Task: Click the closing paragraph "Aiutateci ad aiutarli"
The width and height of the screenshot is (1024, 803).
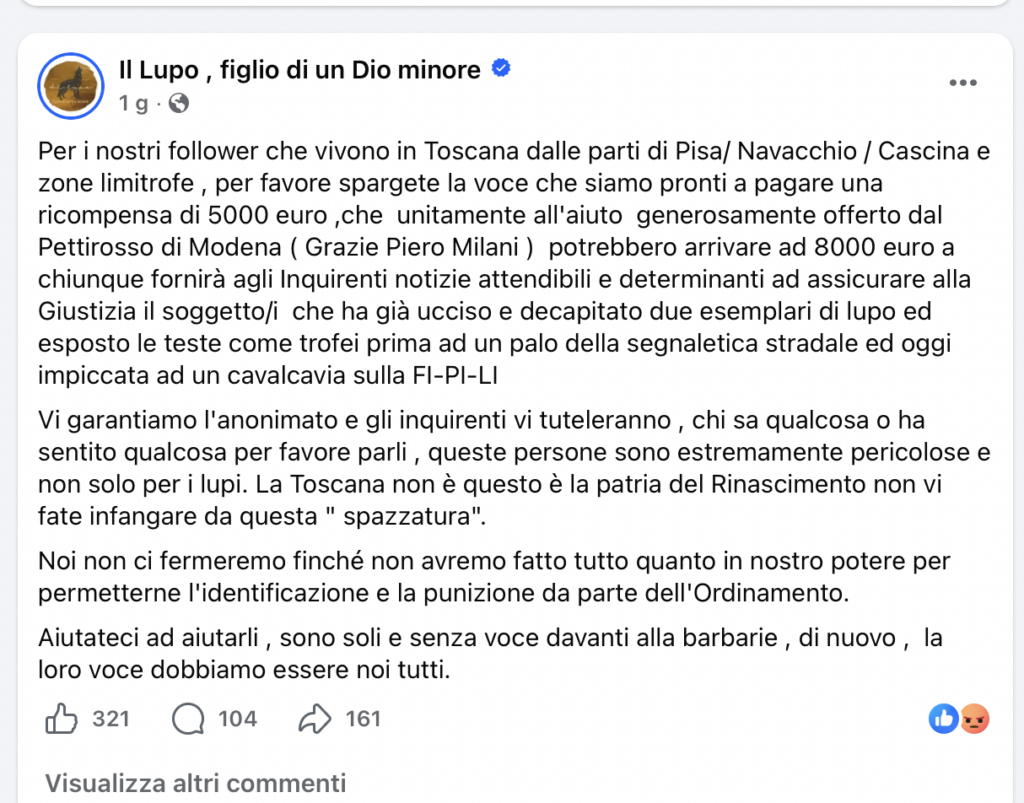Action: pos(490,652)
